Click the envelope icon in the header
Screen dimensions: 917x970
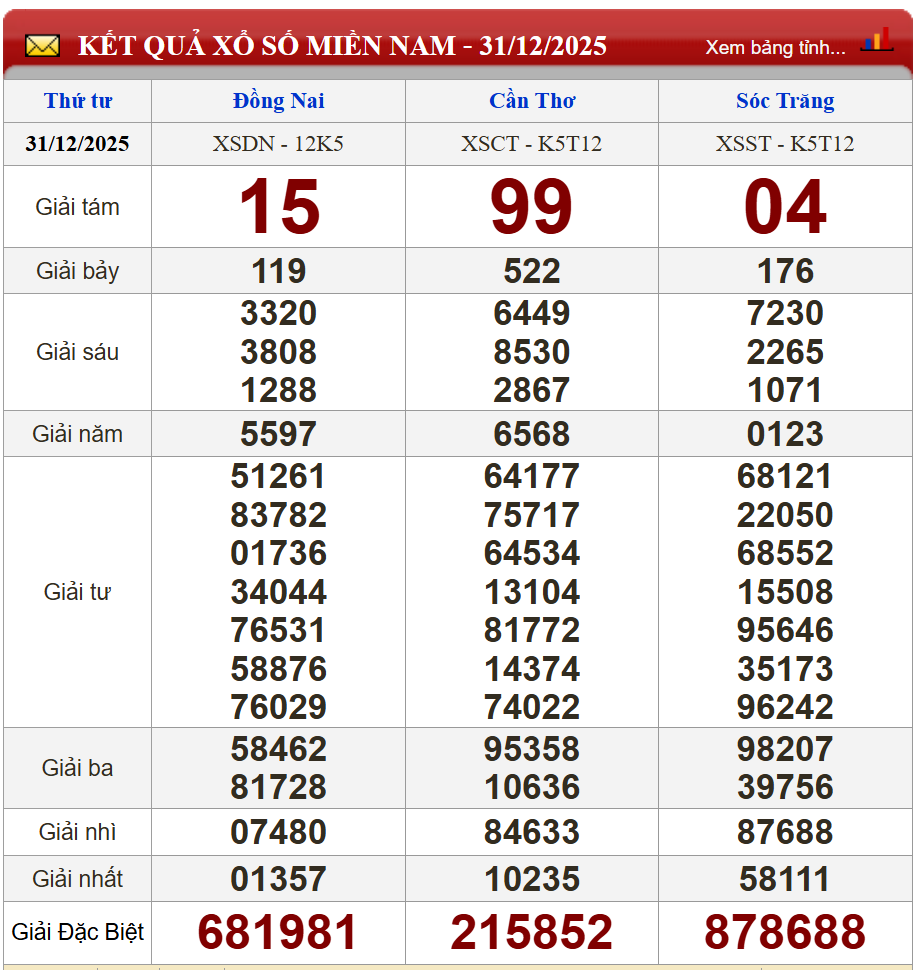(x=42, y=46)
